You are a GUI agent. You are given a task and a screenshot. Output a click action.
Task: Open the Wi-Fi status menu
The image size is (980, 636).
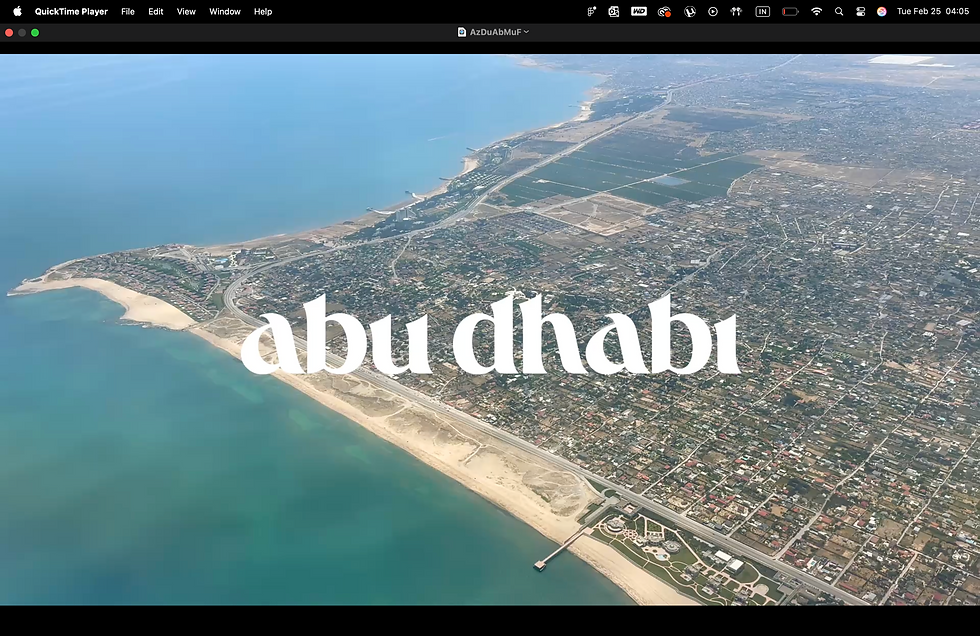tap(816, 11)
